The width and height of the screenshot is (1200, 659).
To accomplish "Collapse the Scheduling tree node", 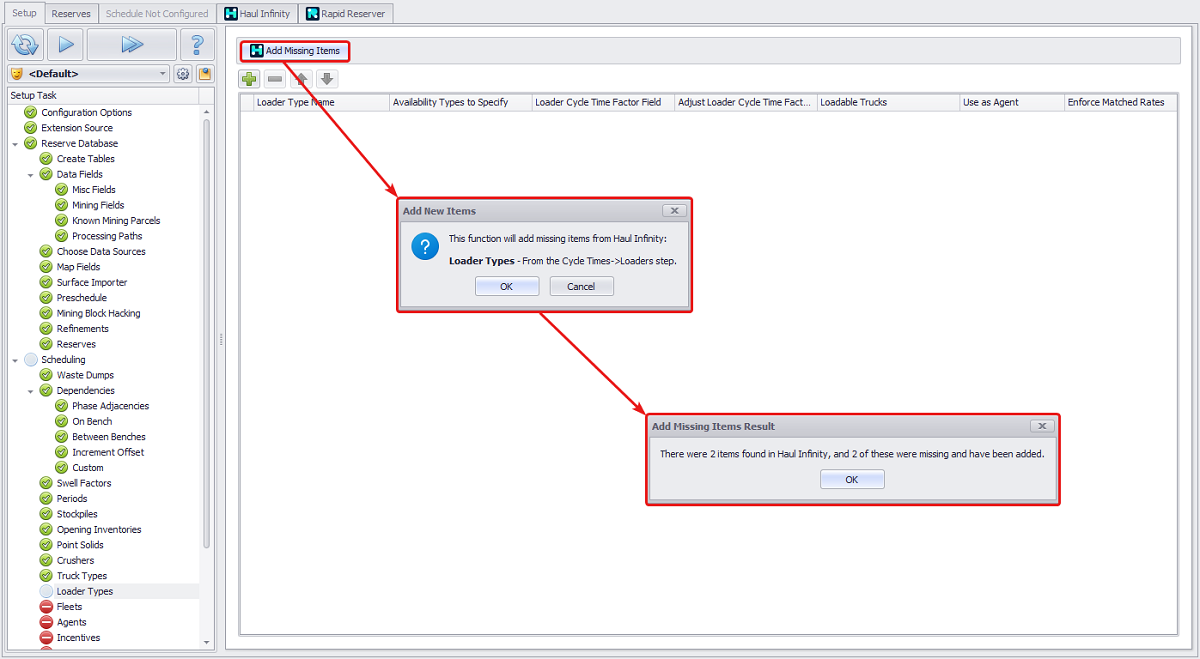I will tap(15, 360).
